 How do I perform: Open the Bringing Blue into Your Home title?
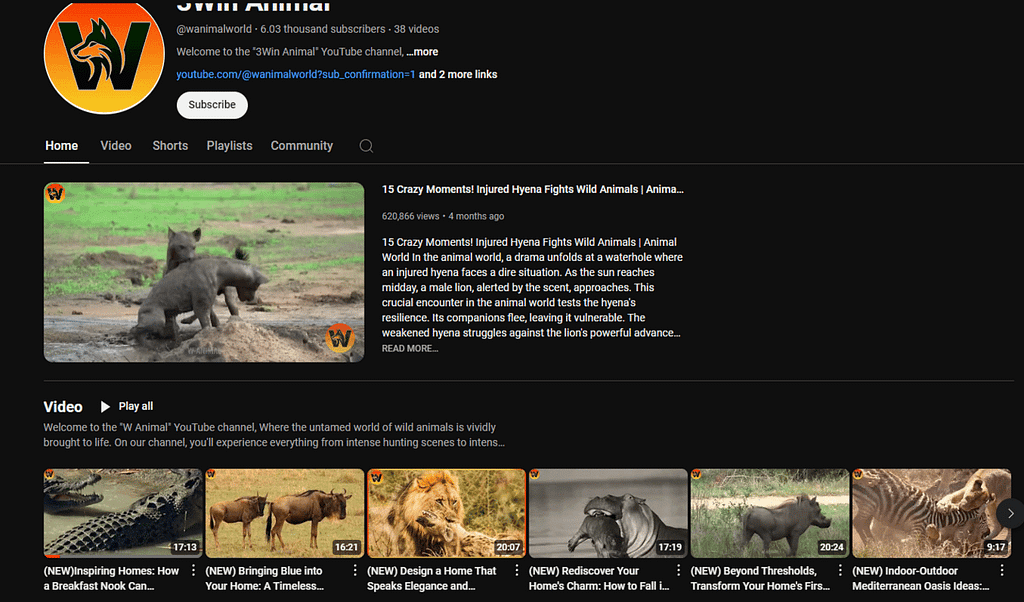point(264,578)
